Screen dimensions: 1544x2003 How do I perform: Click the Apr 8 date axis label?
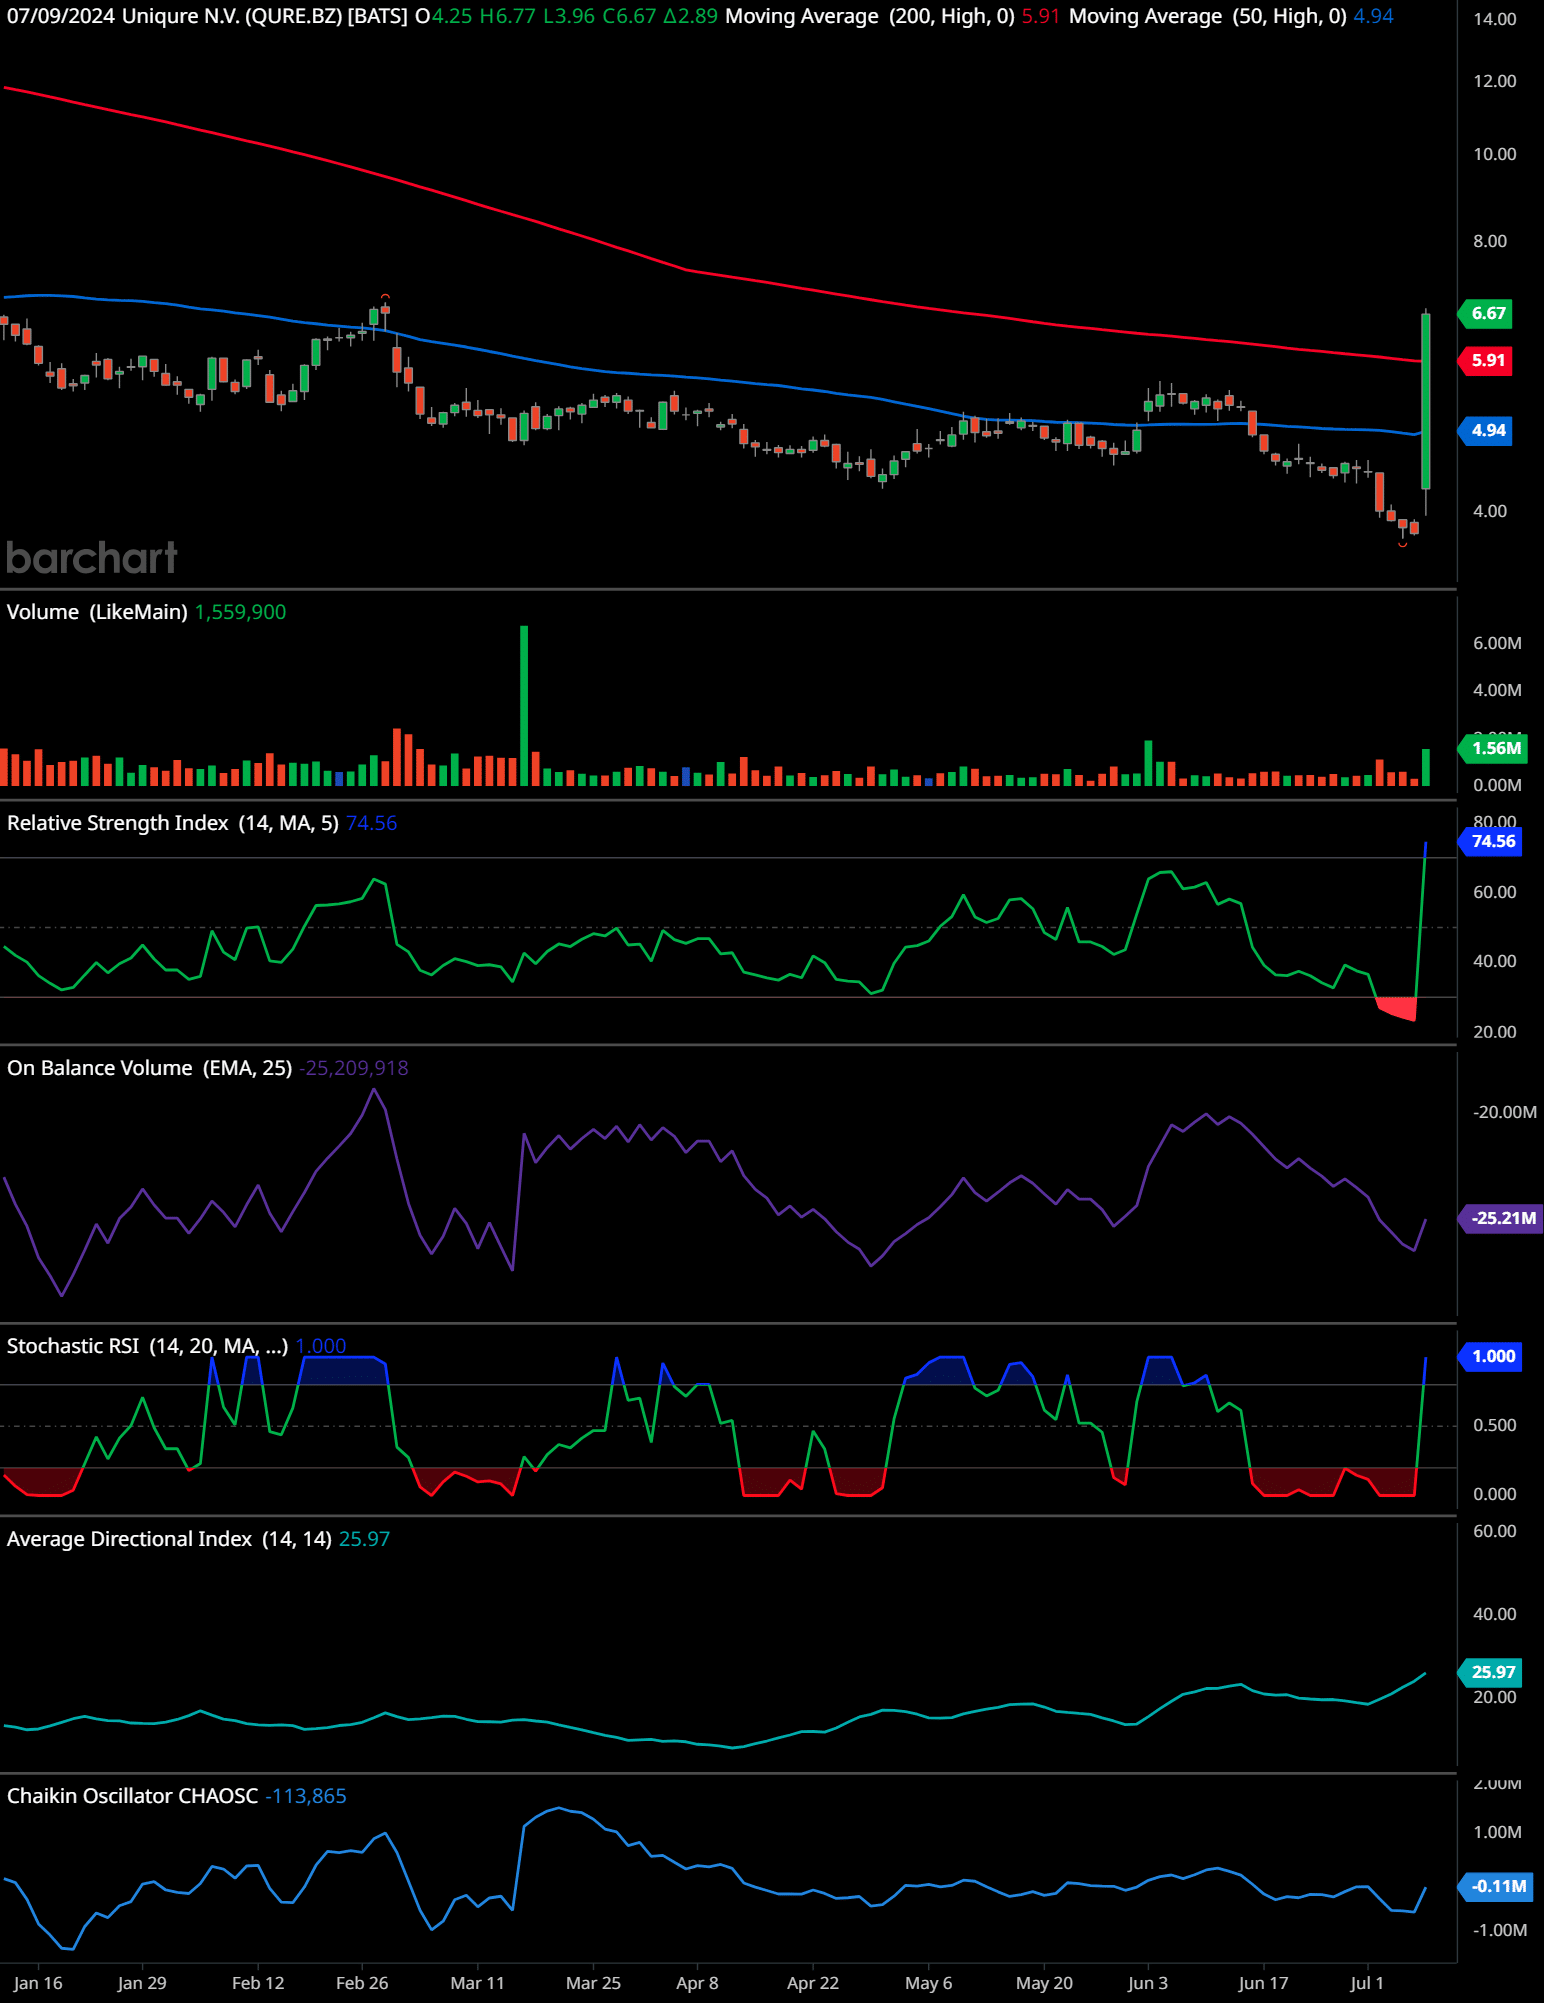[697, 1983]
